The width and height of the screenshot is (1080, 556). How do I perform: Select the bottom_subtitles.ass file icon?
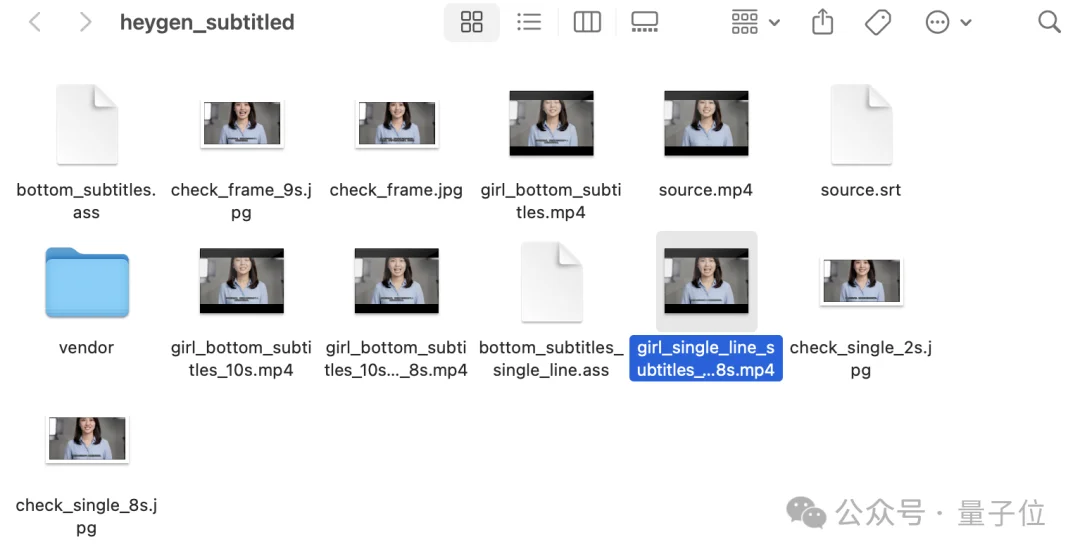coord(87,125)
